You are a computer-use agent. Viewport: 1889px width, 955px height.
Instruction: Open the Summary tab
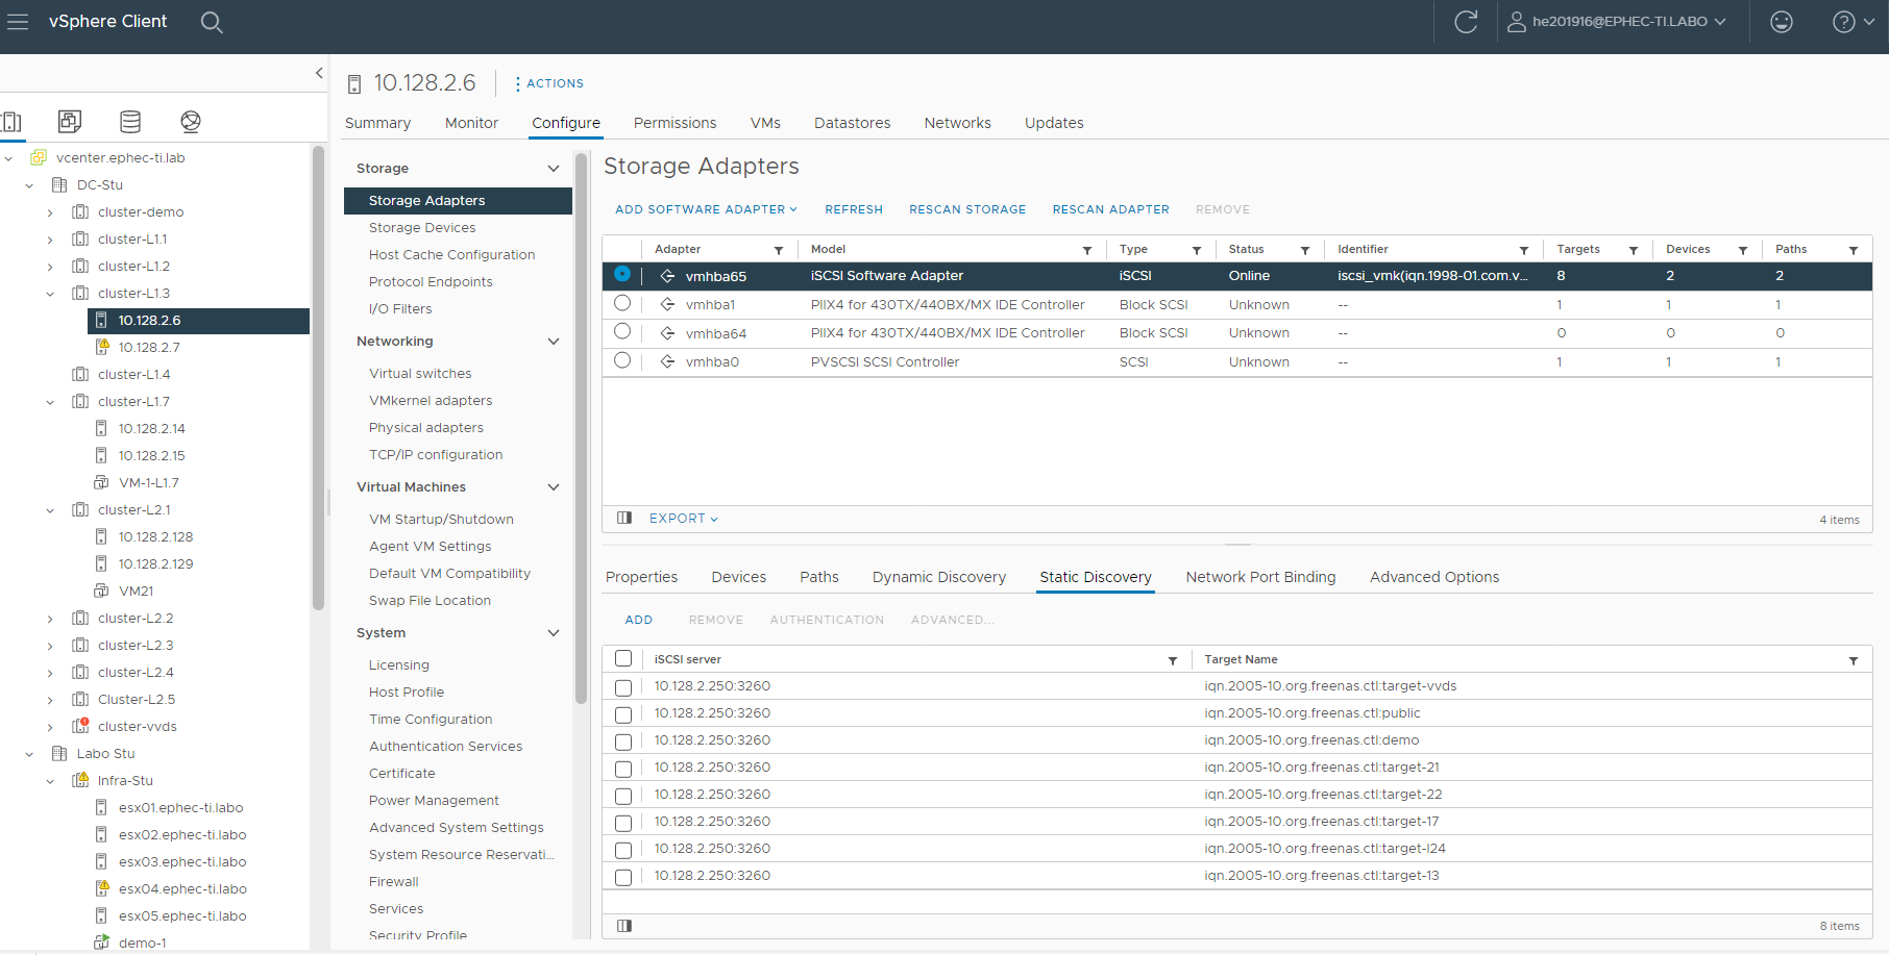coord(378,123)
